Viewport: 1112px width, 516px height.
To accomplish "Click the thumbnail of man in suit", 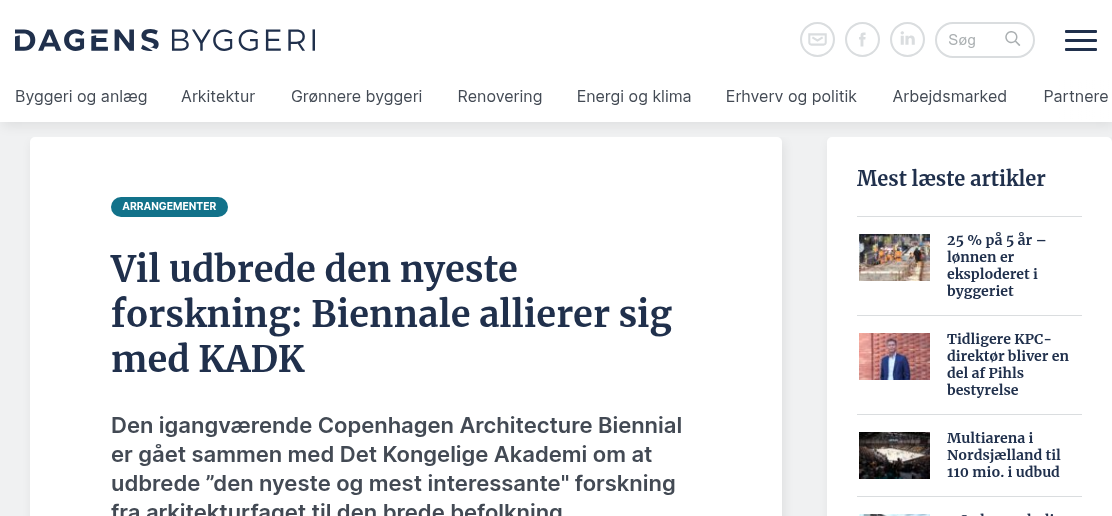I will click(894, 357).
